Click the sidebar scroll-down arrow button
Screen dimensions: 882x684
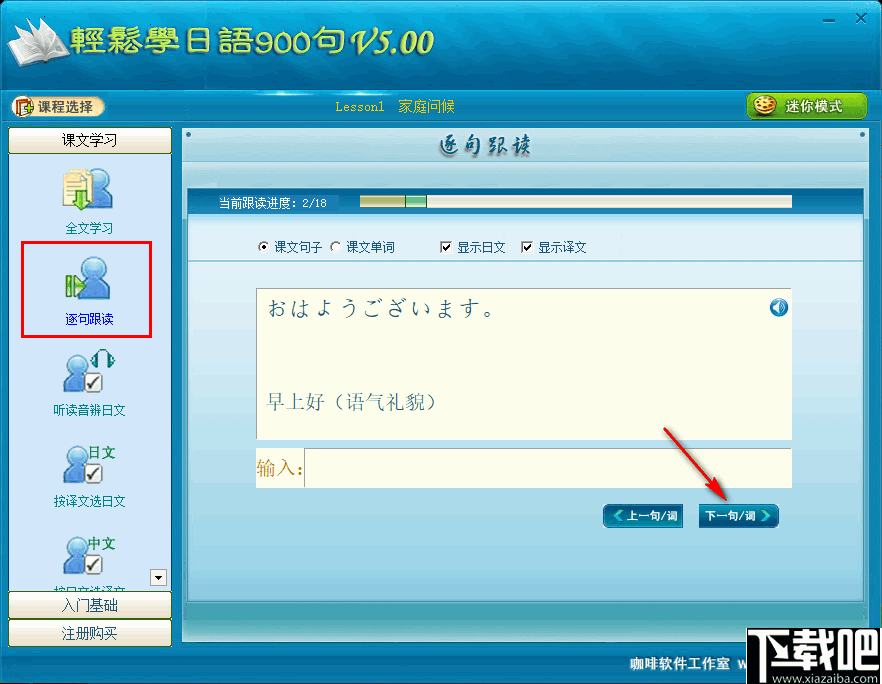(x=158, y=577)
